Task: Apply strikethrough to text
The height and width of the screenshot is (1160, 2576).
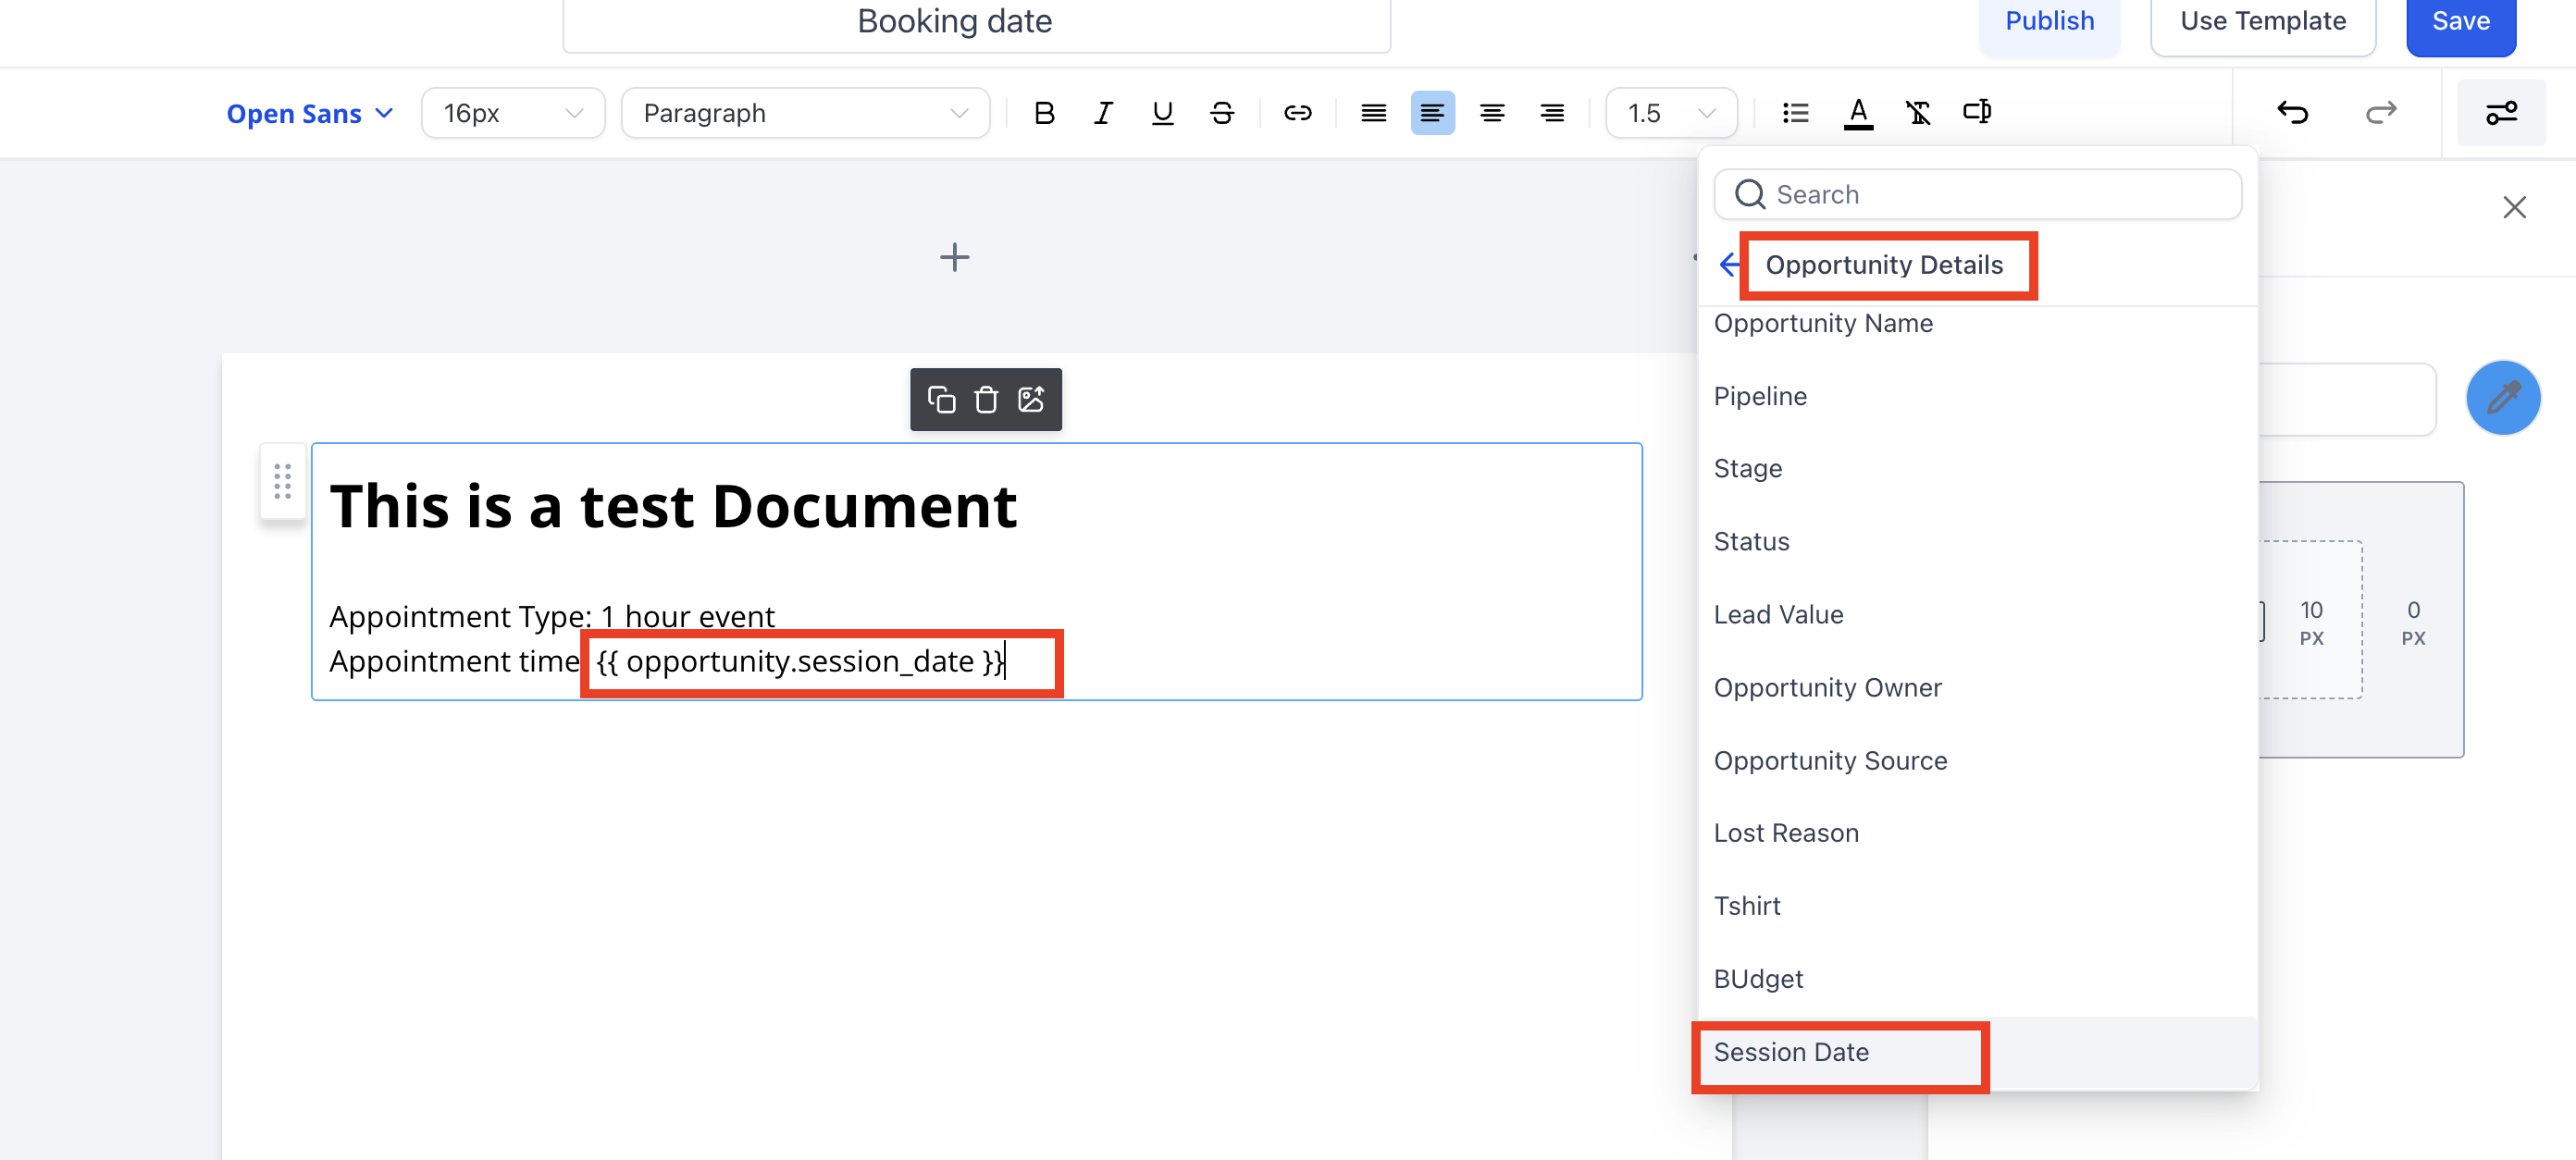Action: point(1221,113)
